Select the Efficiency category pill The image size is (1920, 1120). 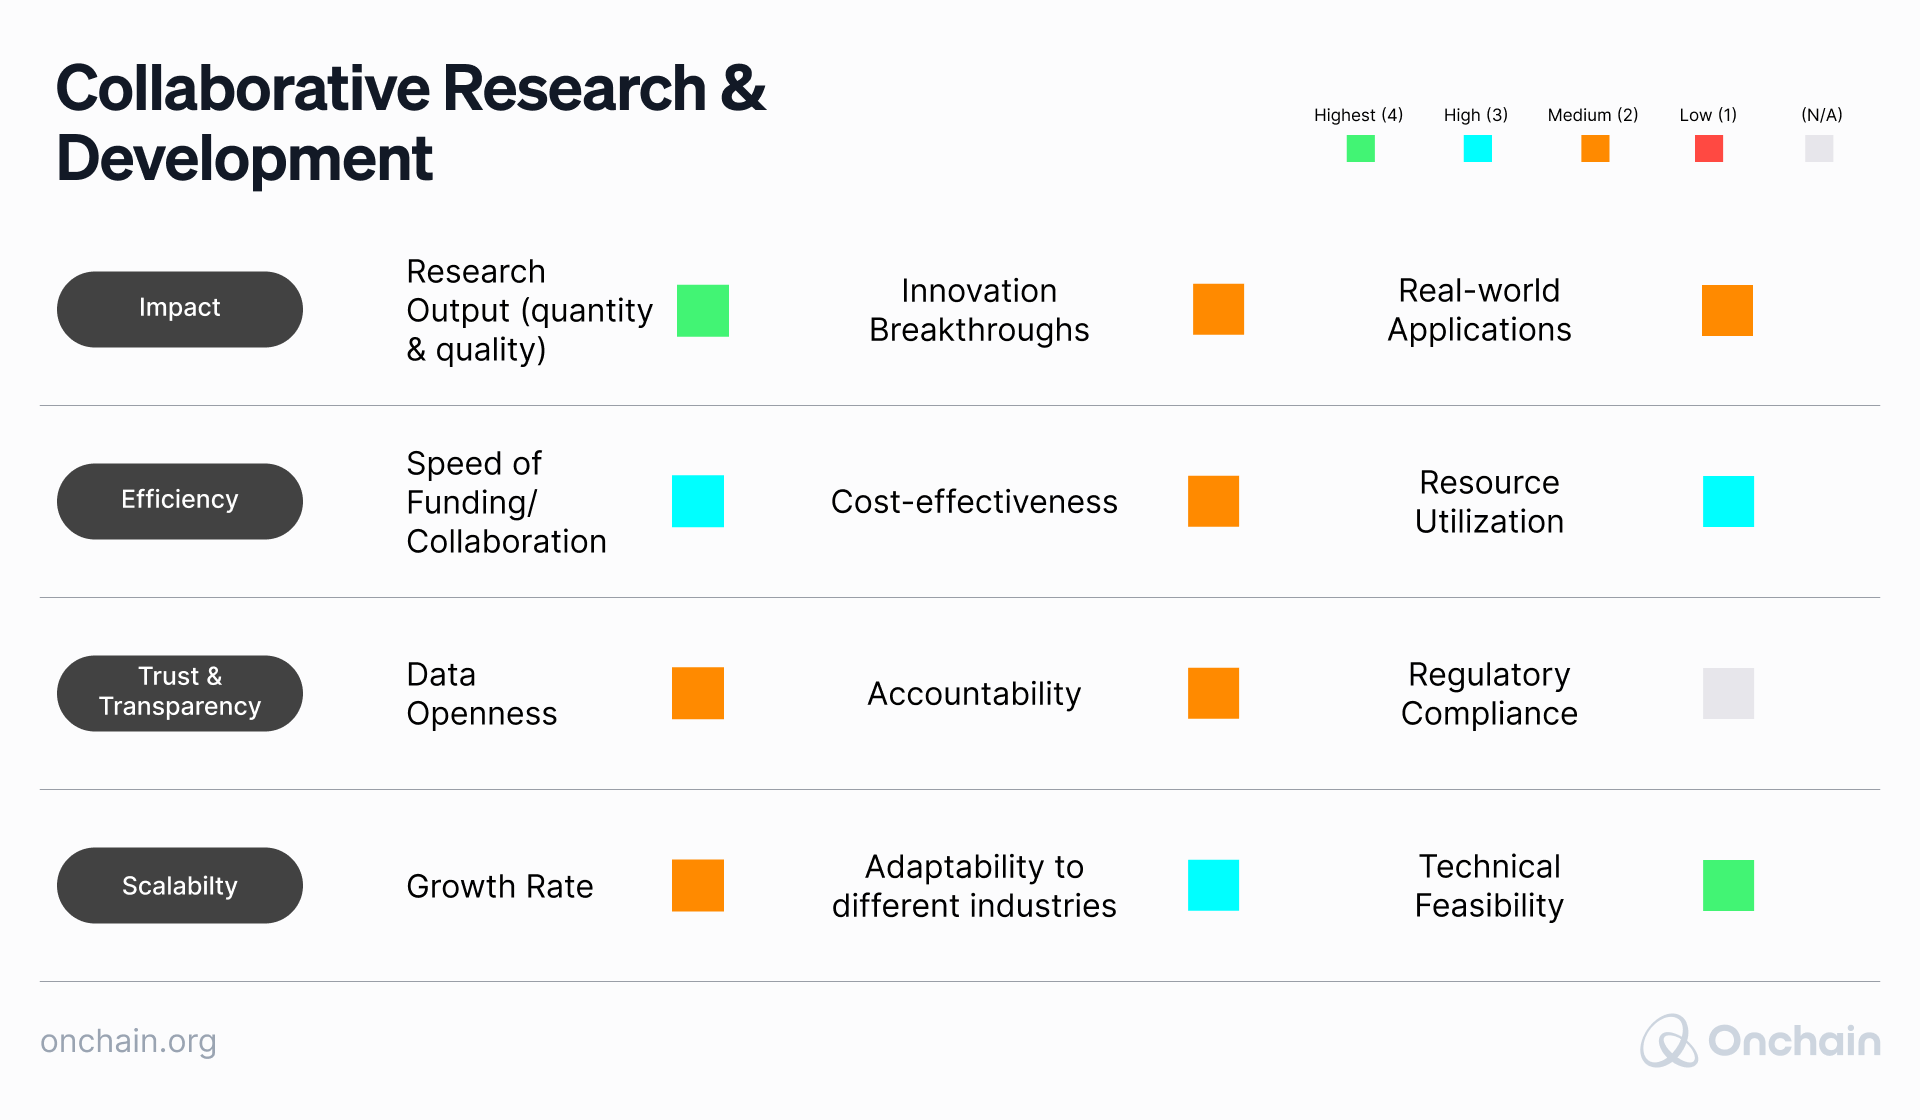coord(180,501)
